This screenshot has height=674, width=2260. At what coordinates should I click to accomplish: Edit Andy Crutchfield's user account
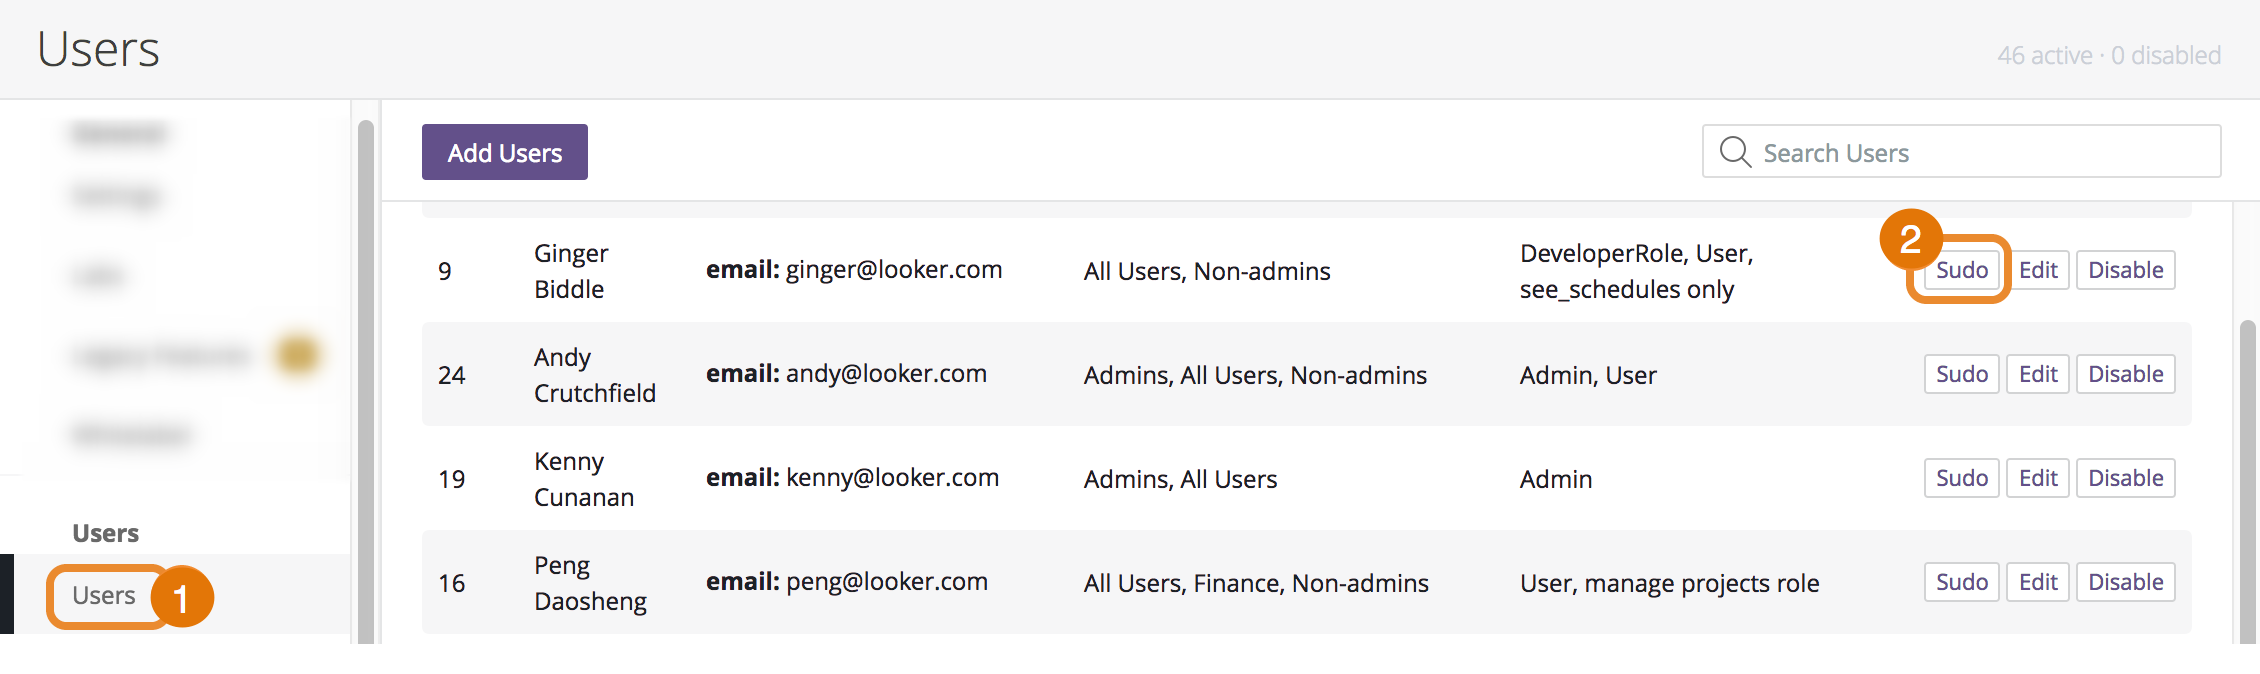coord(2037,374)
